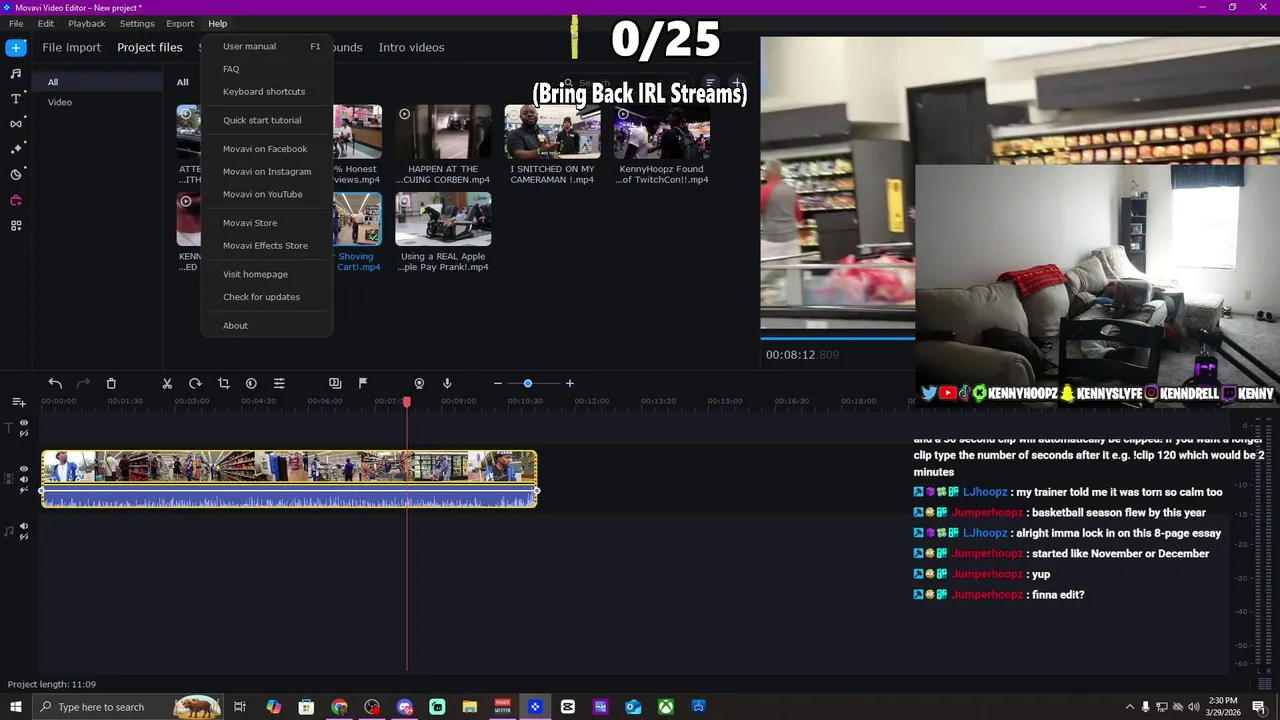Click the clip's audio waveform on timeline
The height and width of the screenshot is (720, 1280).
tap(289, 497)
